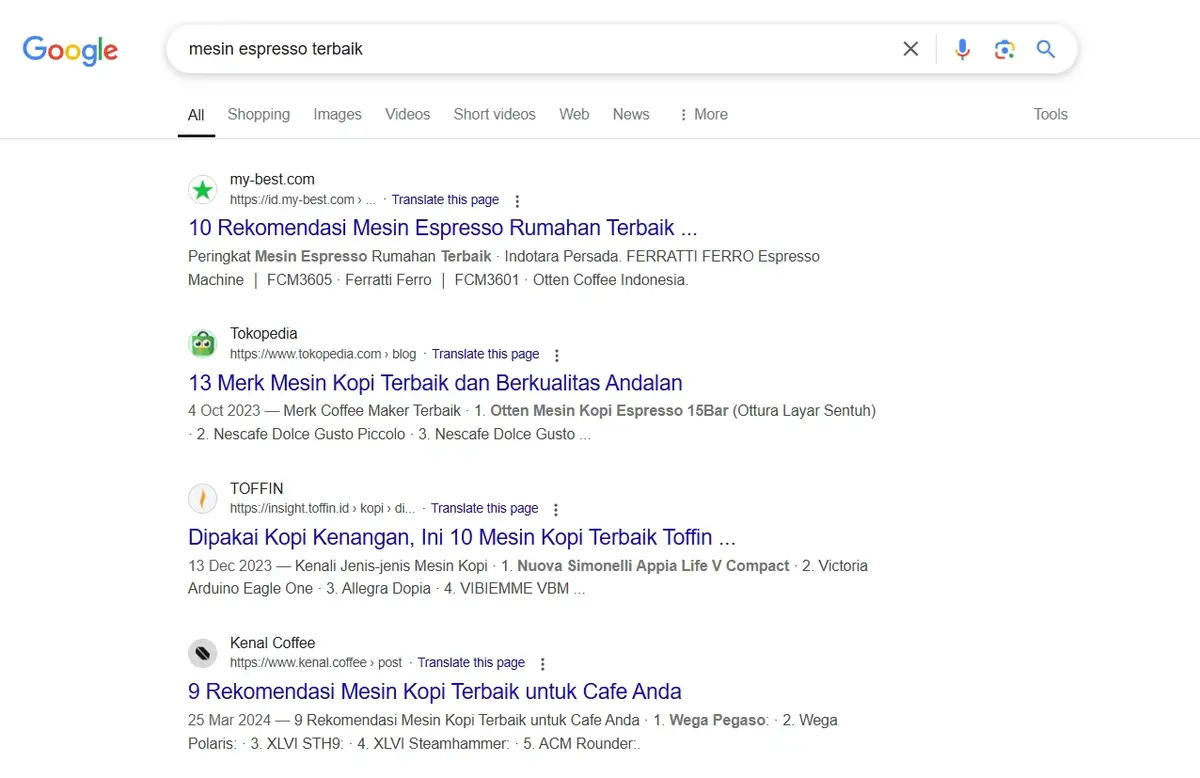Click the Kenal Coffee site name
The width and height of the screenshot is (1200, 778).
pyautogui.click(x=273, y=643)
